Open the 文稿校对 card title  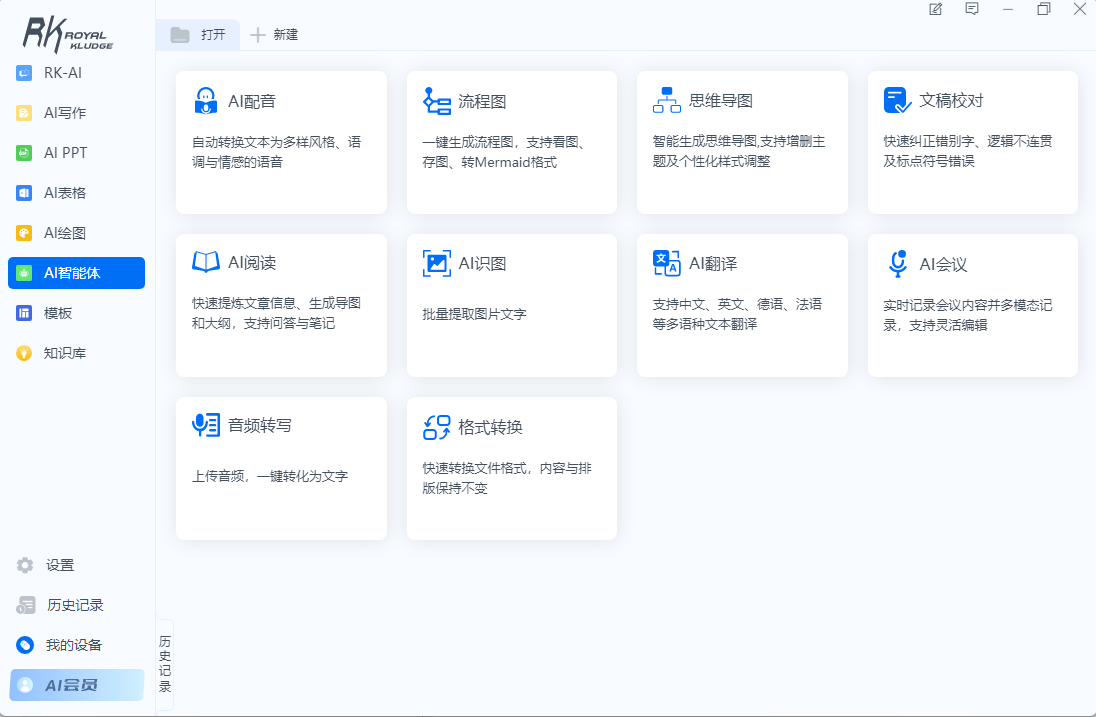(x=951, y=101)
